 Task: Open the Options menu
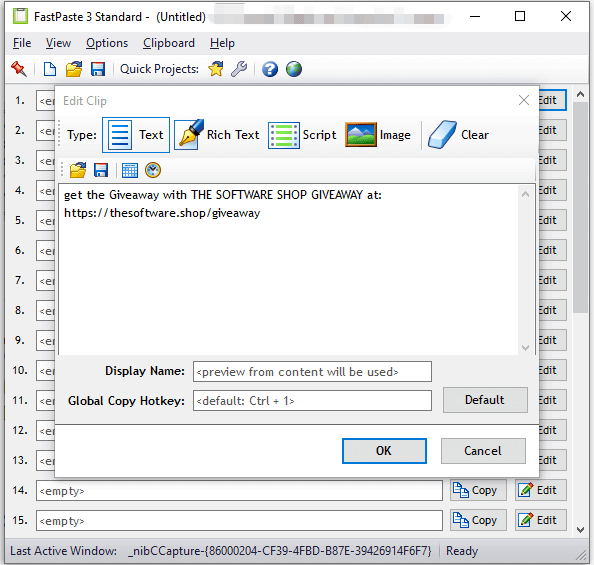pos(107,43)
